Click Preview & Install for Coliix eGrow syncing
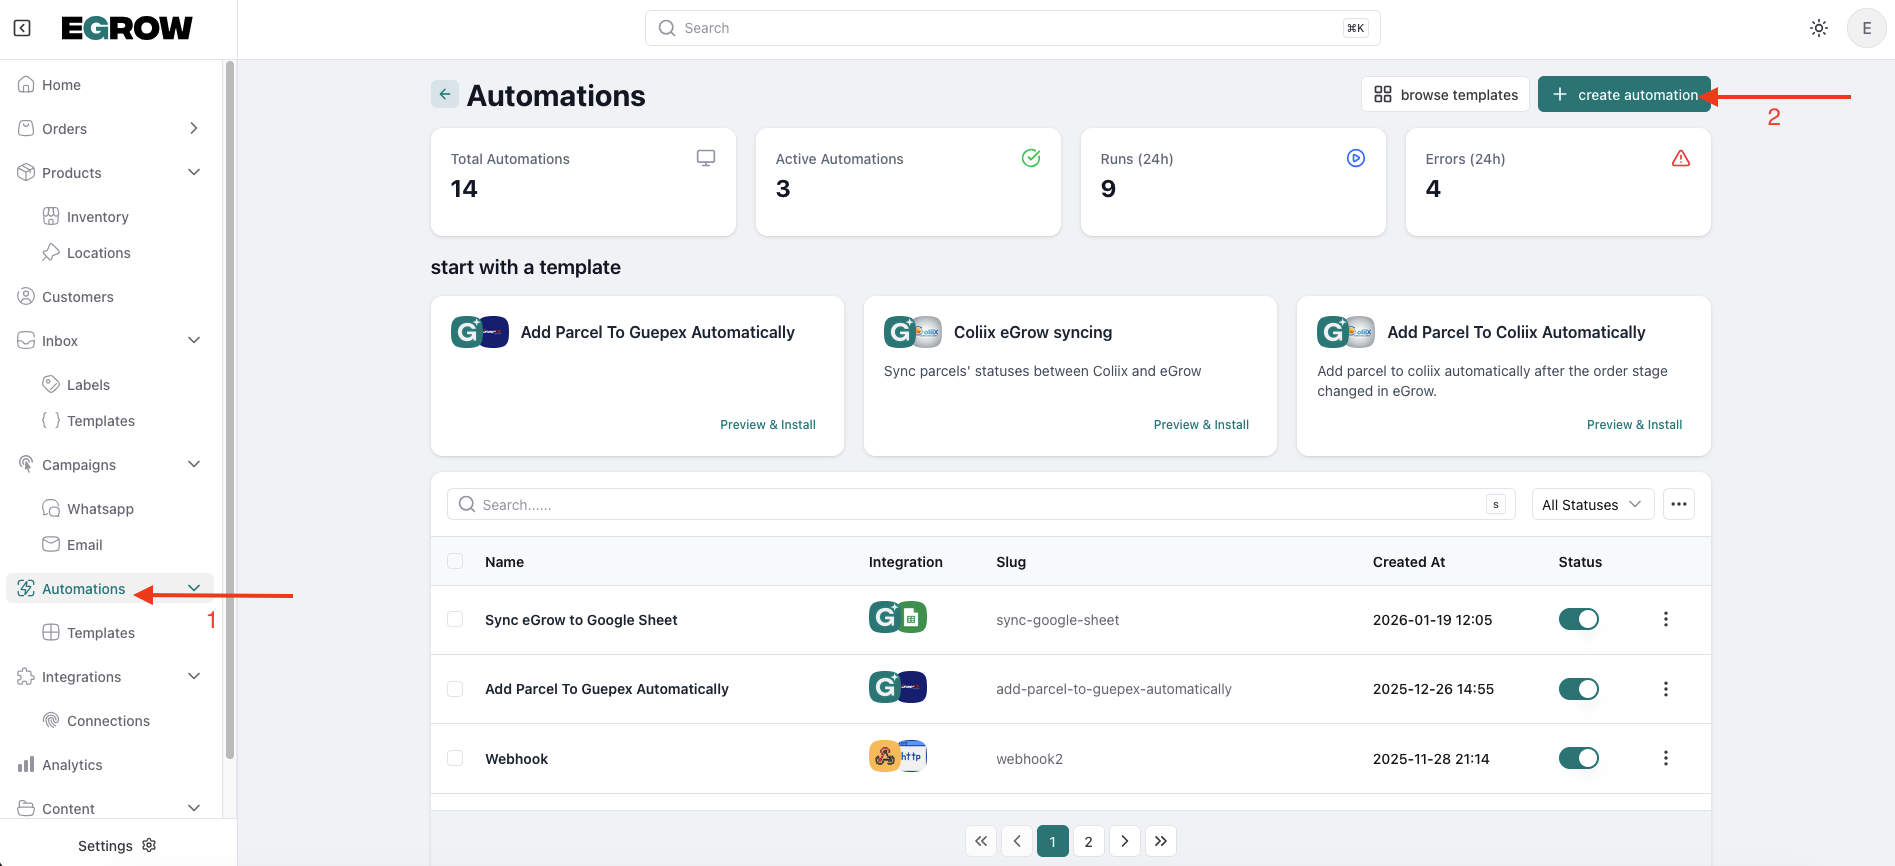Screen dimensions: 1895x866 pos(1200,424)
